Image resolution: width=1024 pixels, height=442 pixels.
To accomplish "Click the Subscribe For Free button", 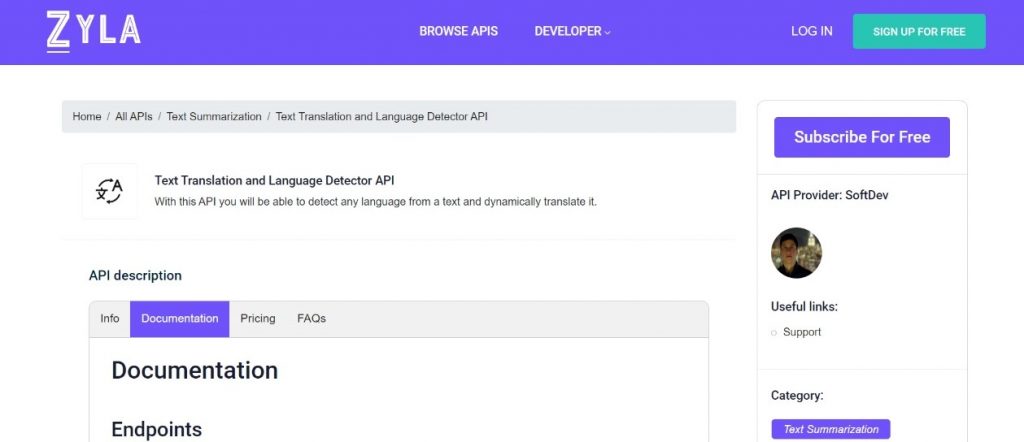I will [x=862, y=137].
